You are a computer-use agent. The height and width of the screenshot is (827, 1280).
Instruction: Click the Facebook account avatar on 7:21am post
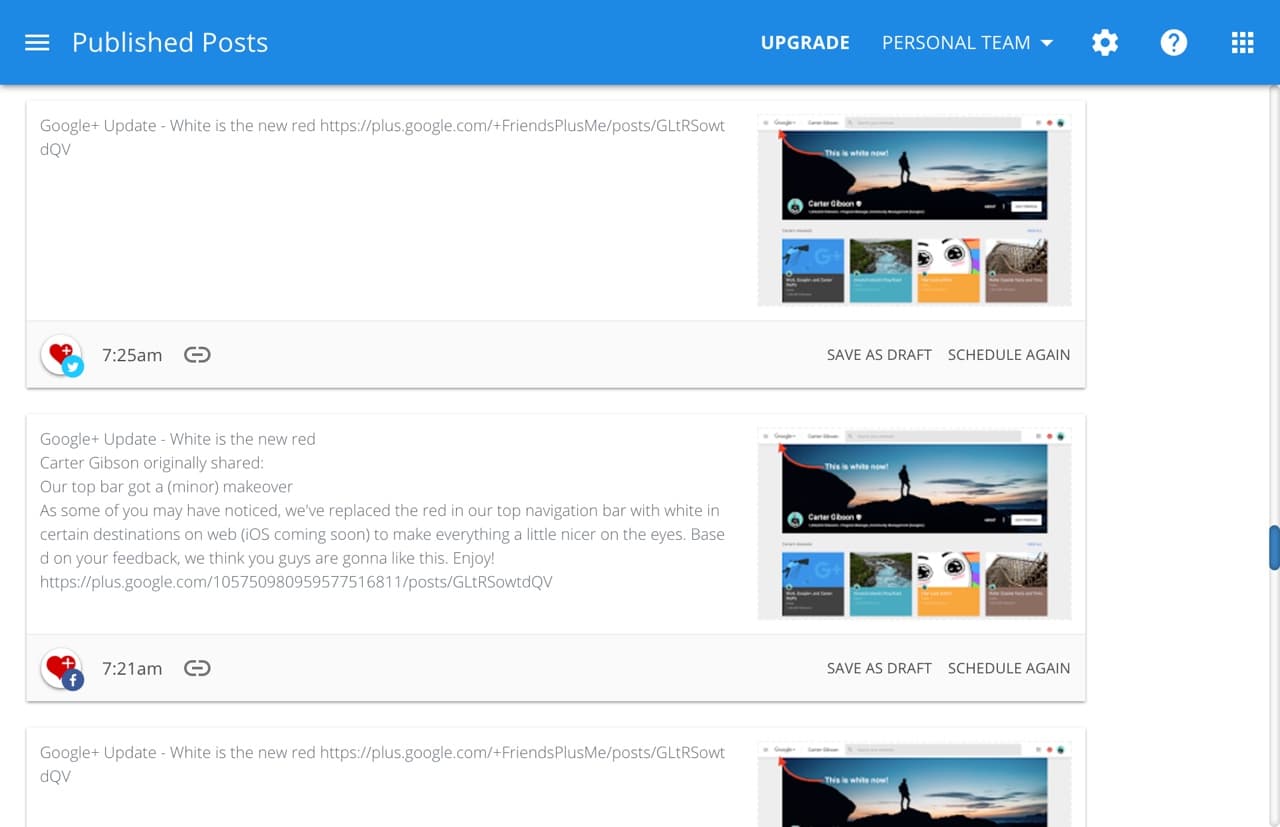[62, 669]
